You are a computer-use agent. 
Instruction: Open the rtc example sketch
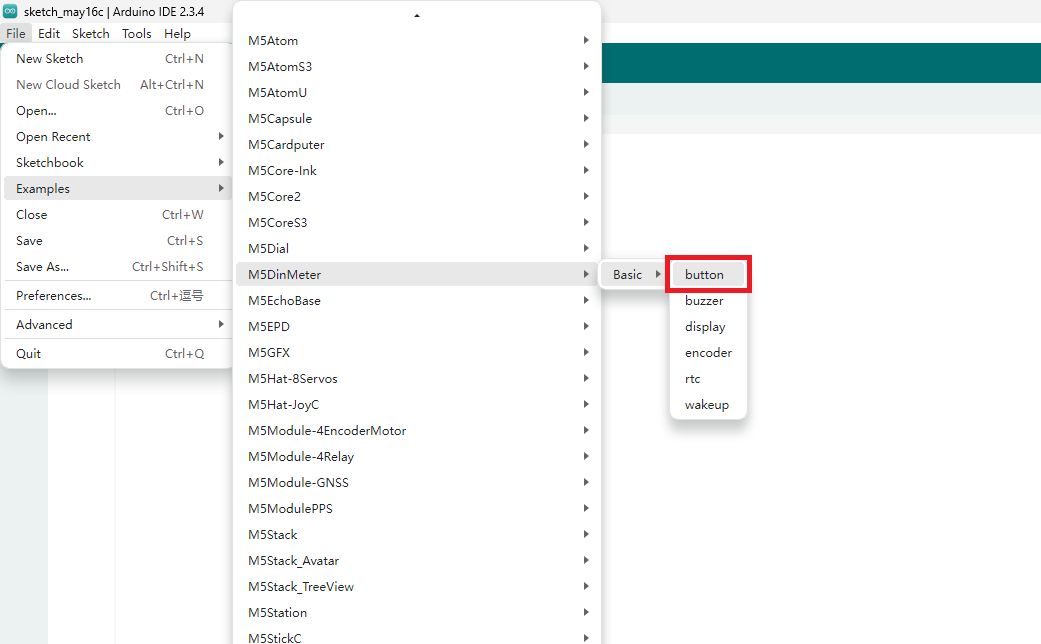708,378
